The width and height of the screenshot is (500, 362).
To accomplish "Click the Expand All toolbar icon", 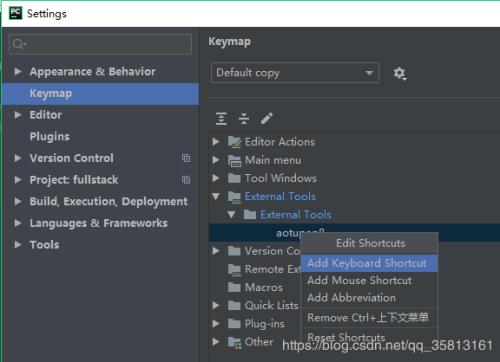I will point(221,119).
